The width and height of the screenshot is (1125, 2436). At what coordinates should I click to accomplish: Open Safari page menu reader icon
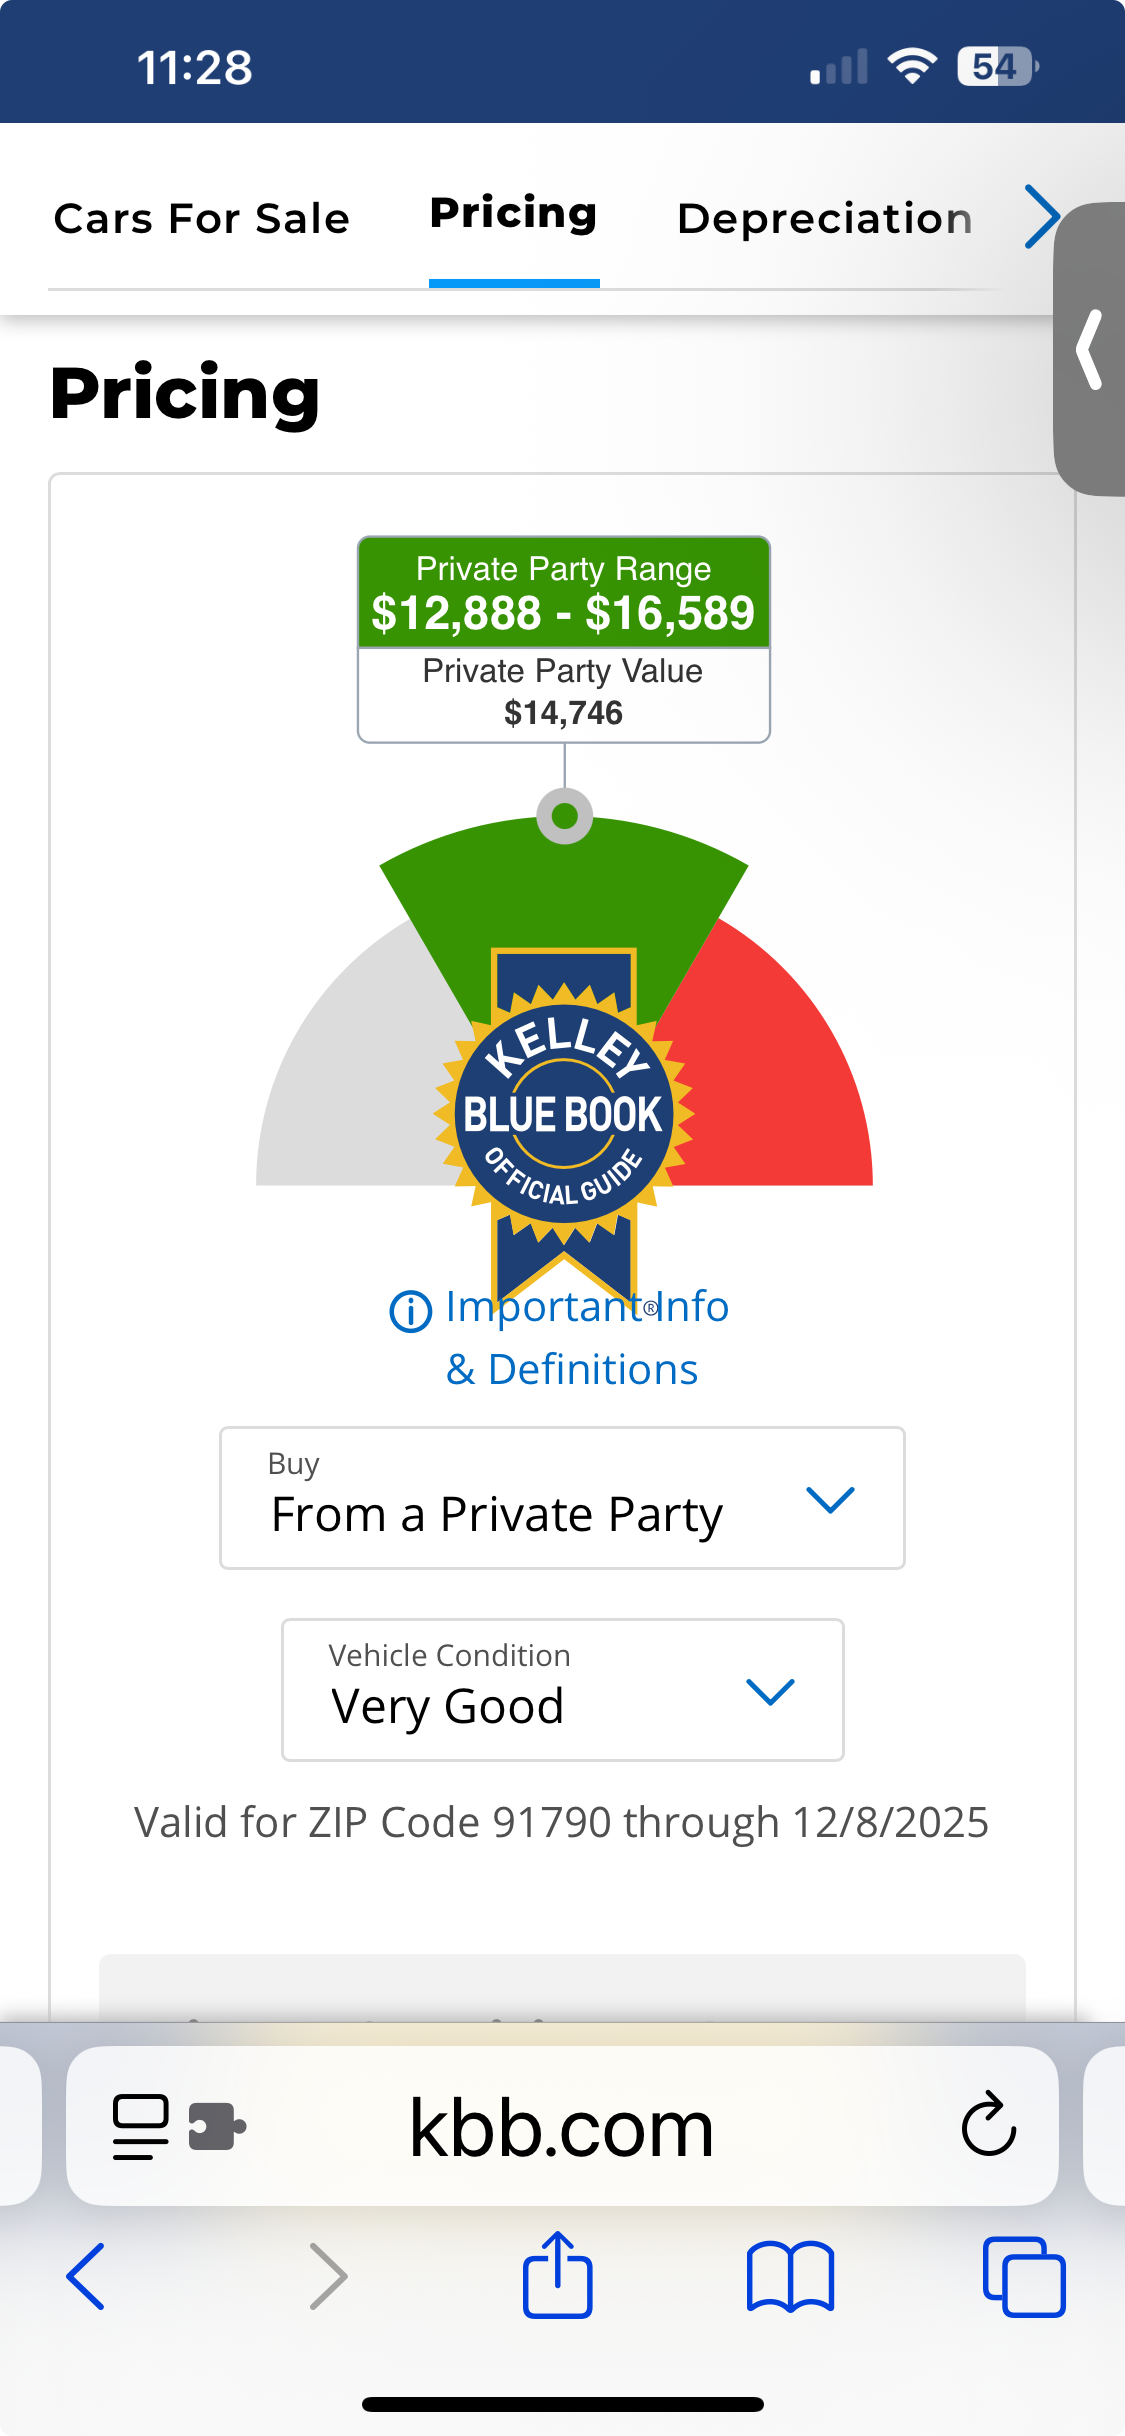tap(140, 2126)
